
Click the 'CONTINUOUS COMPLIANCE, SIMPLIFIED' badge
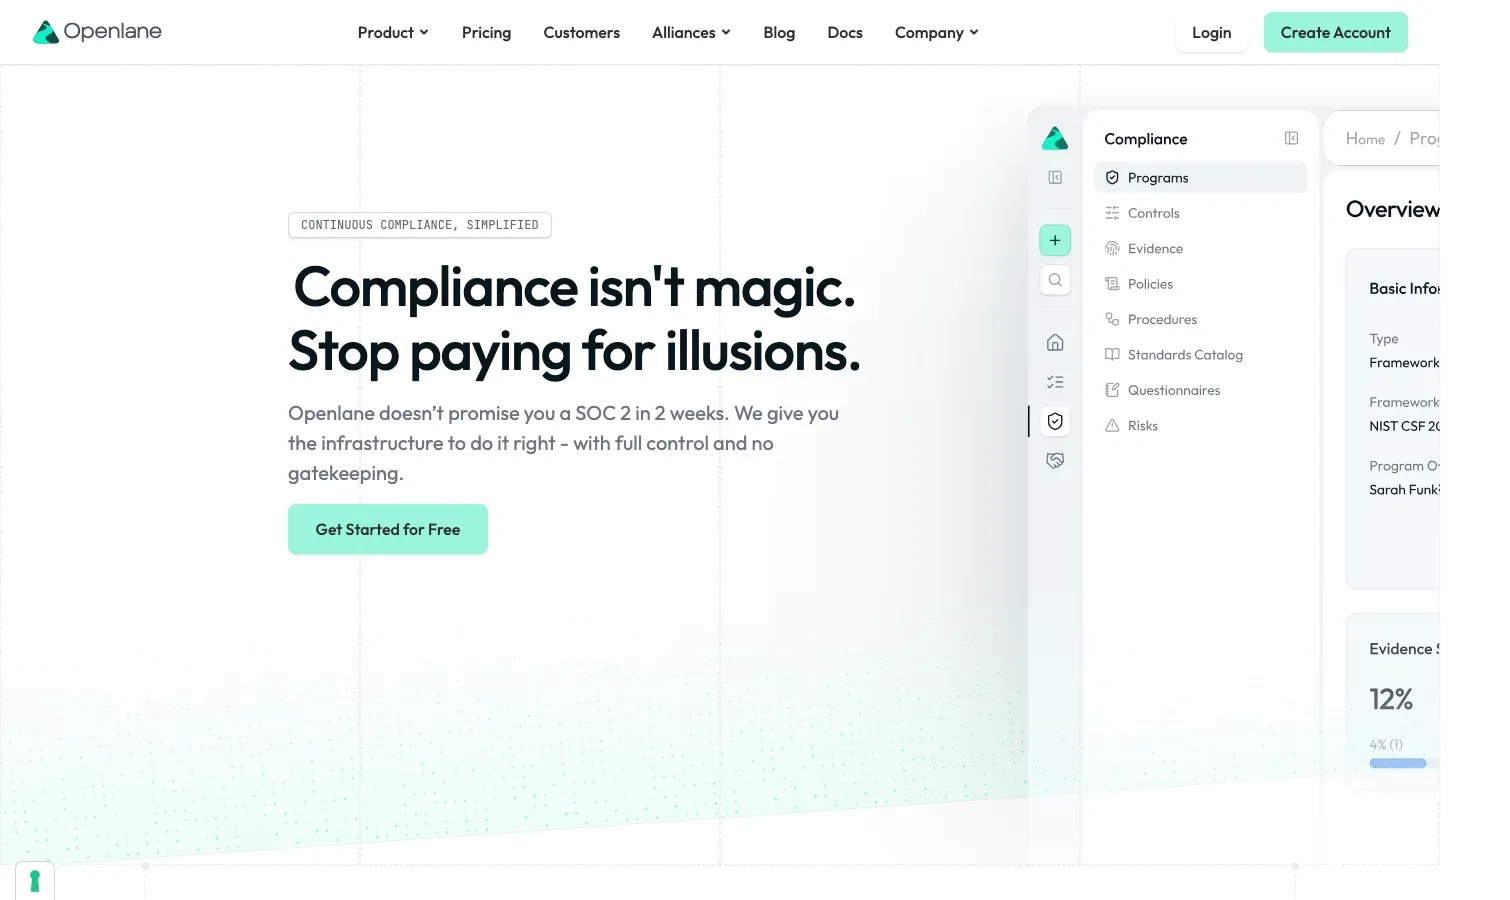(x=420, y=225)
